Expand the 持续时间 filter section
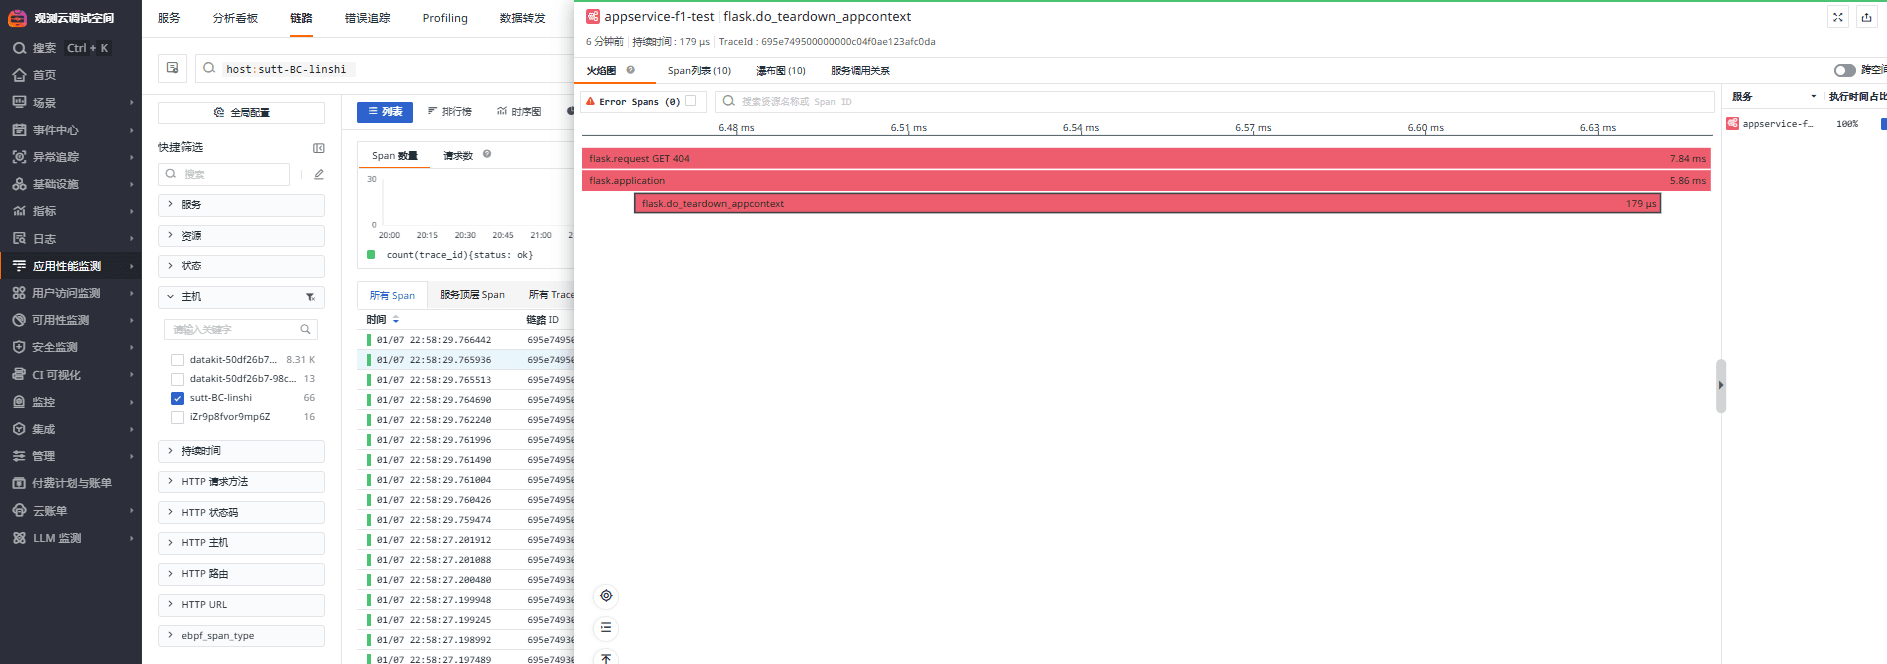The image size is (1887, 664). click(x=241, y=451)
